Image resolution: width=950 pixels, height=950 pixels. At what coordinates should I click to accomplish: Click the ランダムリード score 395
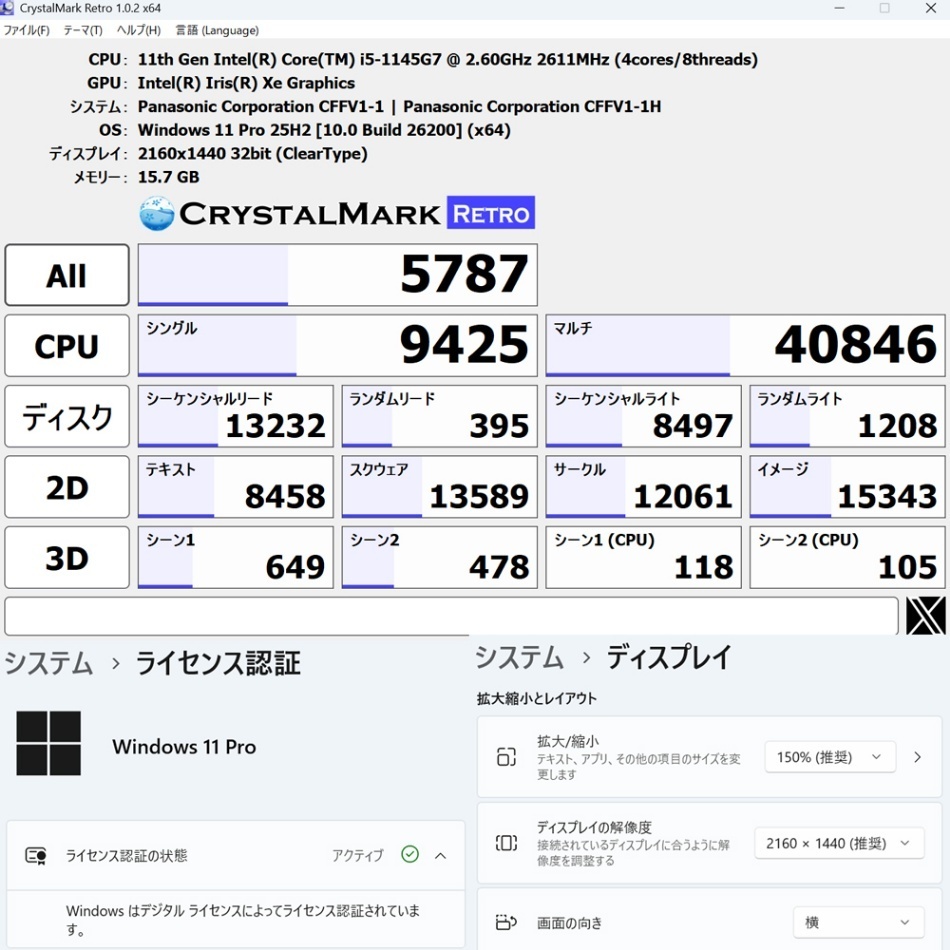tap(439, 417)
